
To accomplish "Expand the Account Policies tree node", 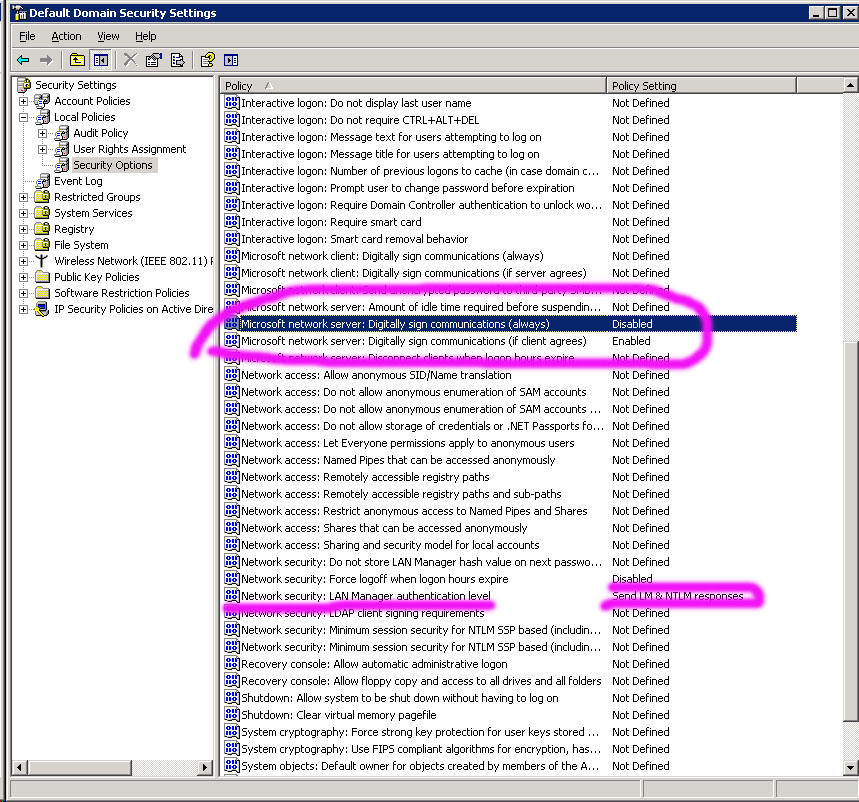I will (x=23, y=101).
